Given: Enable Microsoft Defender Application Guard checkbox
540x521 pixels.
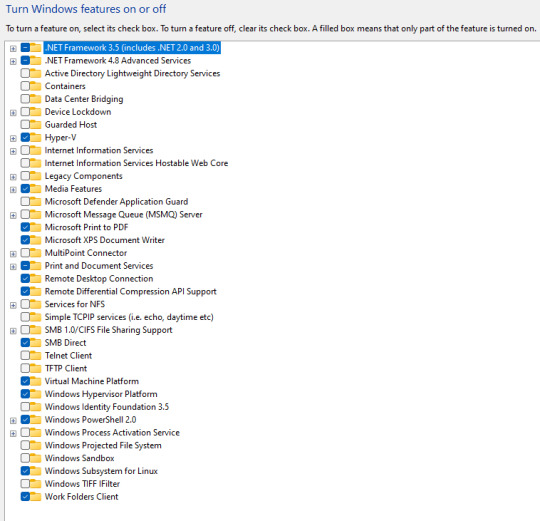Looking at the screenshot, I should click(25, 201).
